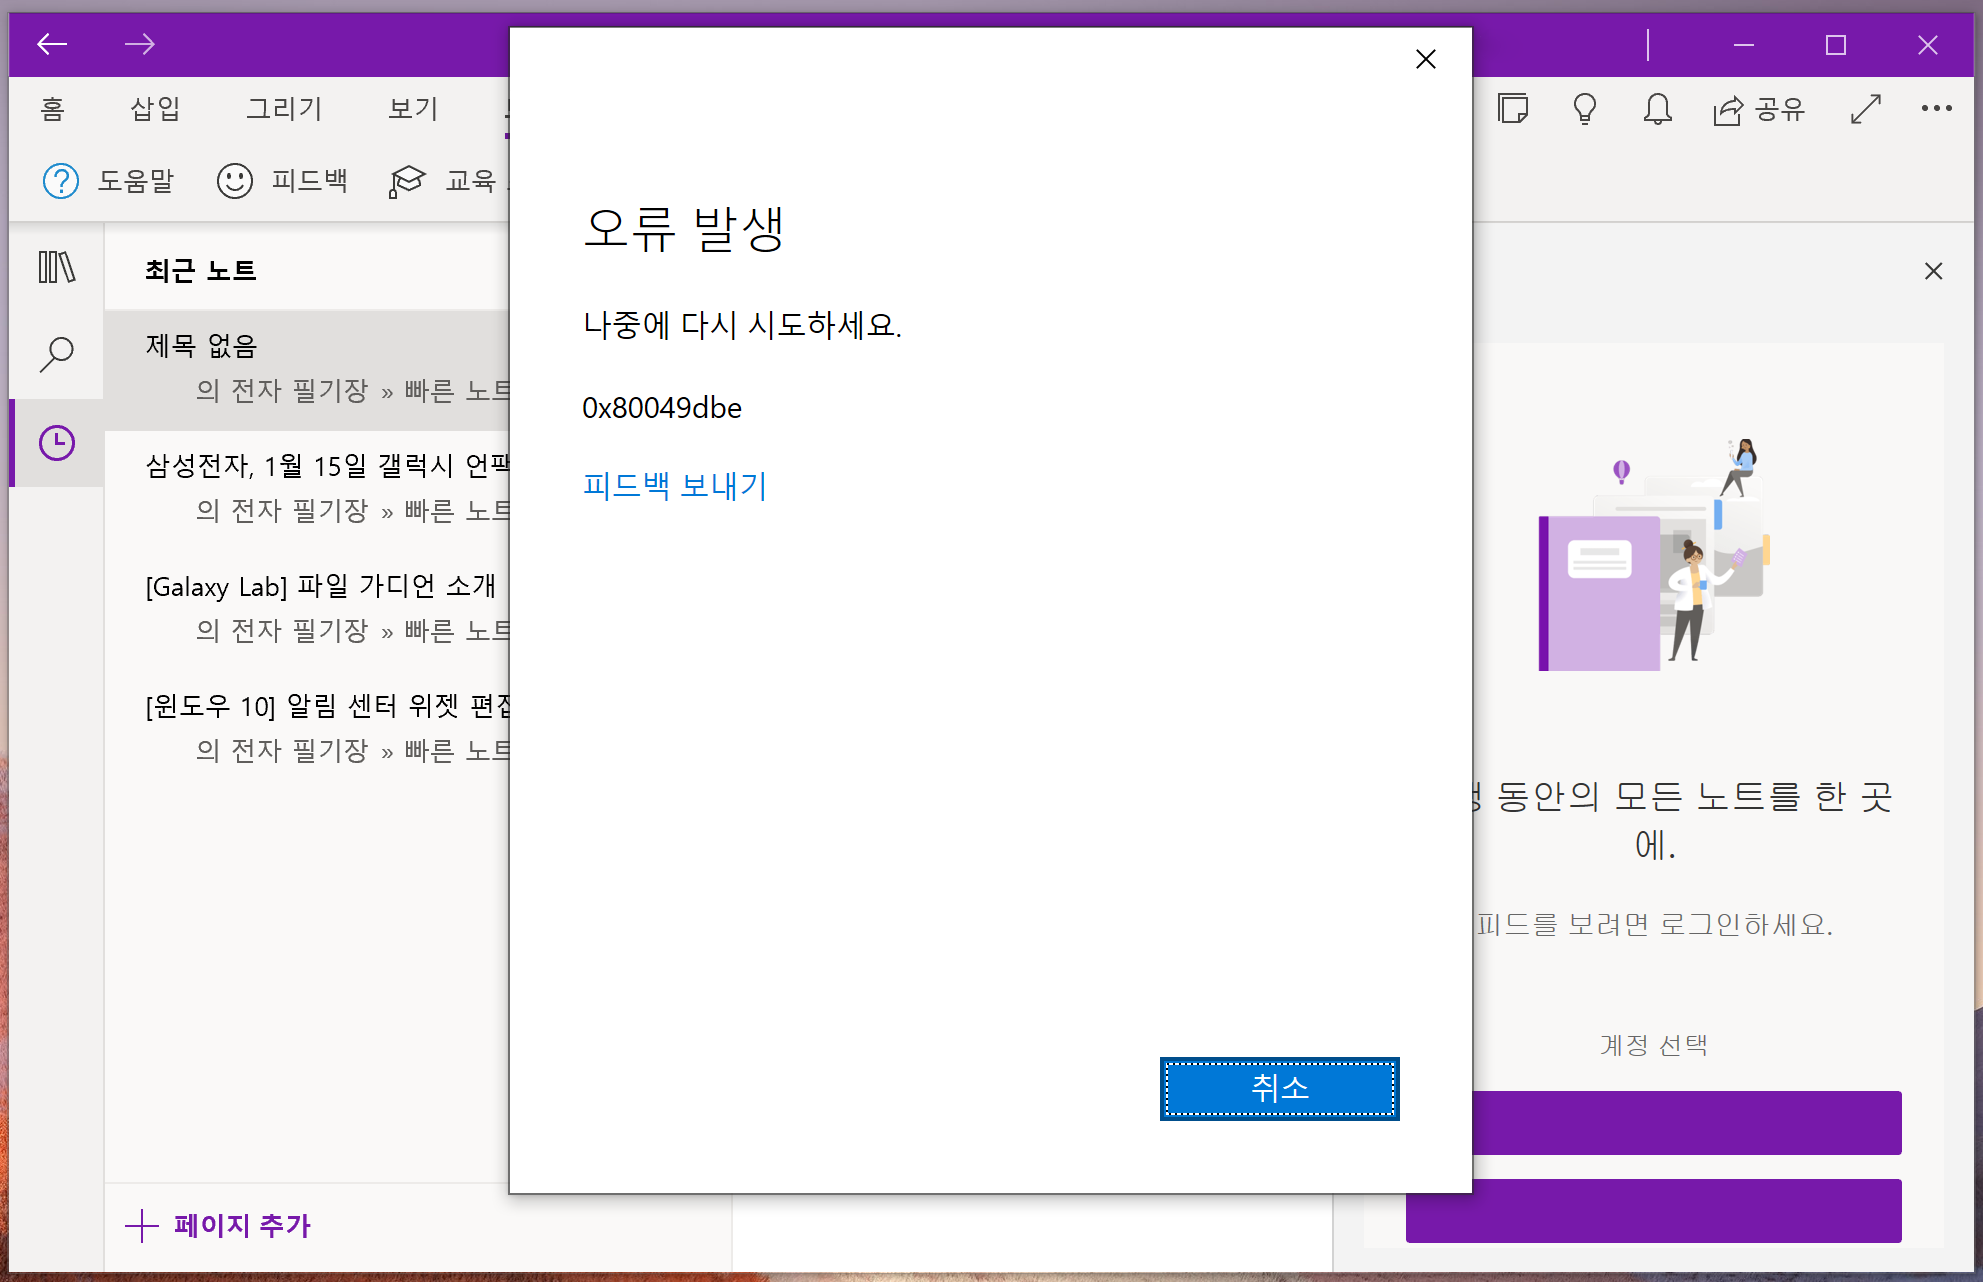This screenshot has width=1983, height=1282.
Task: Open the search magnifier in sidebar
Action: pyautogui.click(x=57, y=354)
